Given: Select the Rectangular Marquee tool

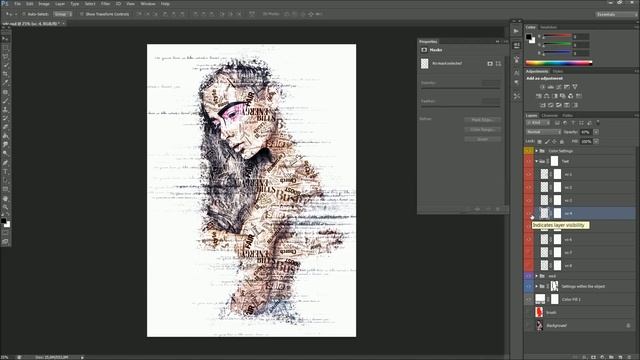Looking at the screenshot, I should tap(5, 48).
